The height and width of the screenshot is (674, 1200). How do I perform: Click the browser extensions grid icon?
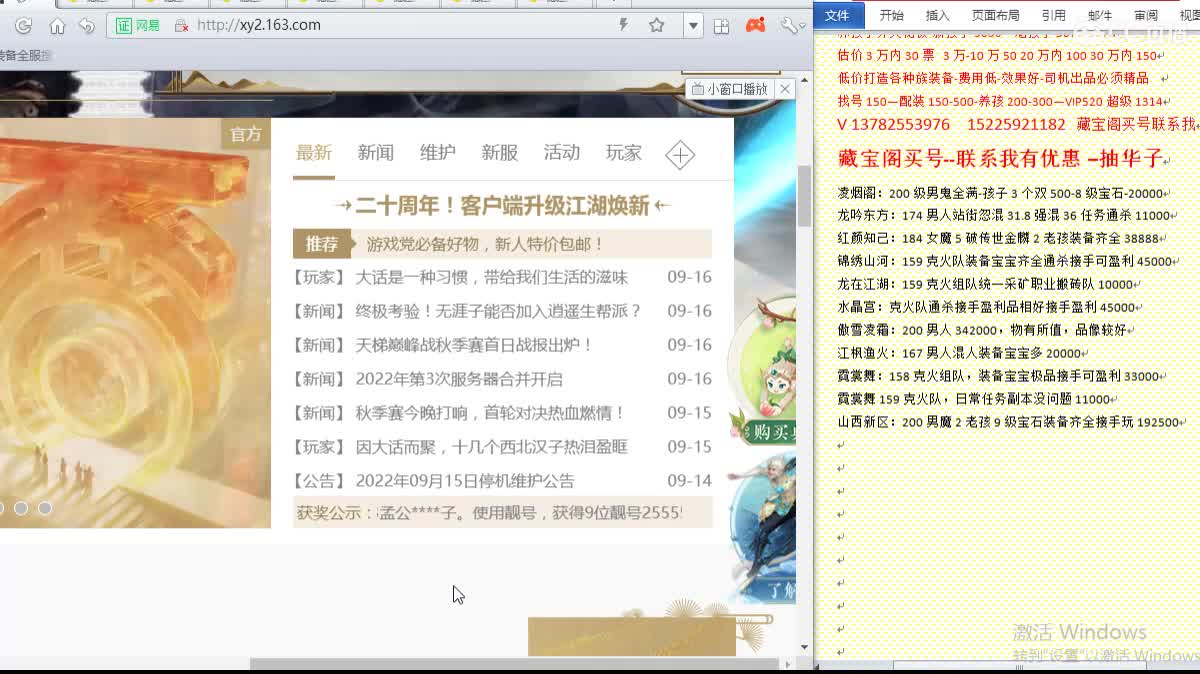tap(721, 26)
